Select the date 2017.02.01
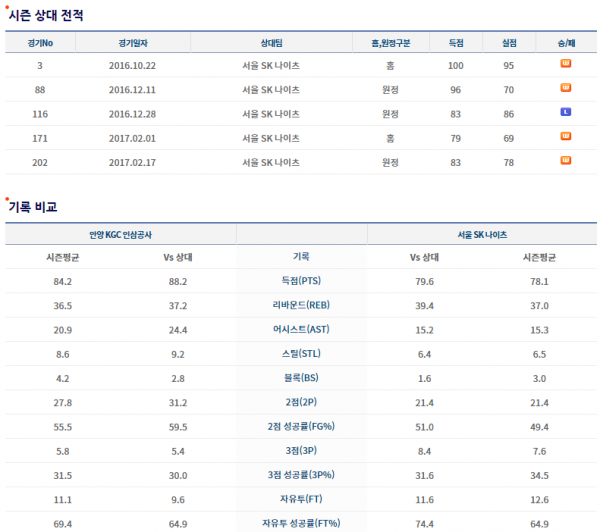Viewport: 600px width, 532px height. [132, 139]
